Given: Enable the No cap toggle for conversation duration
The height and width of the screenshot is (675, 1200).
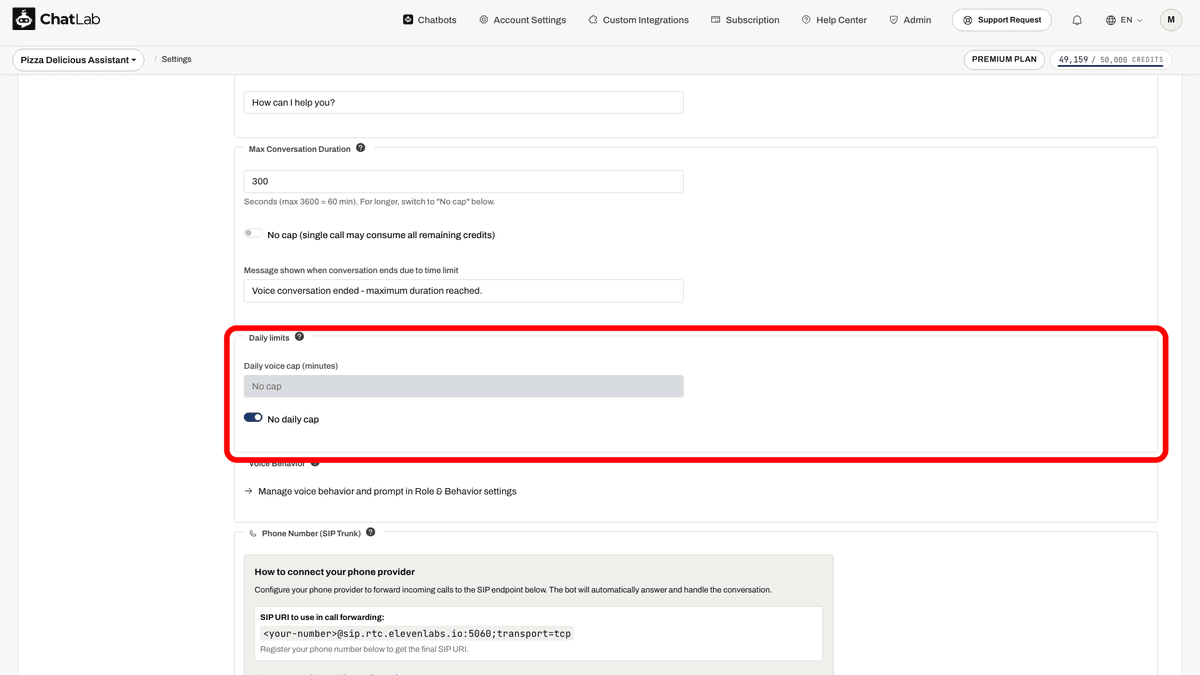Looking at the screenshot, I should [253, 234].
